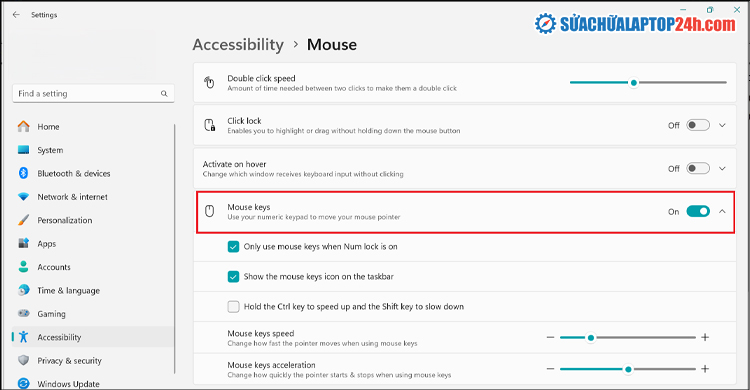The image size is (750, 390).
Task: Open the Apps settings page
Action: pyautogui.click(x=93, y=244)
